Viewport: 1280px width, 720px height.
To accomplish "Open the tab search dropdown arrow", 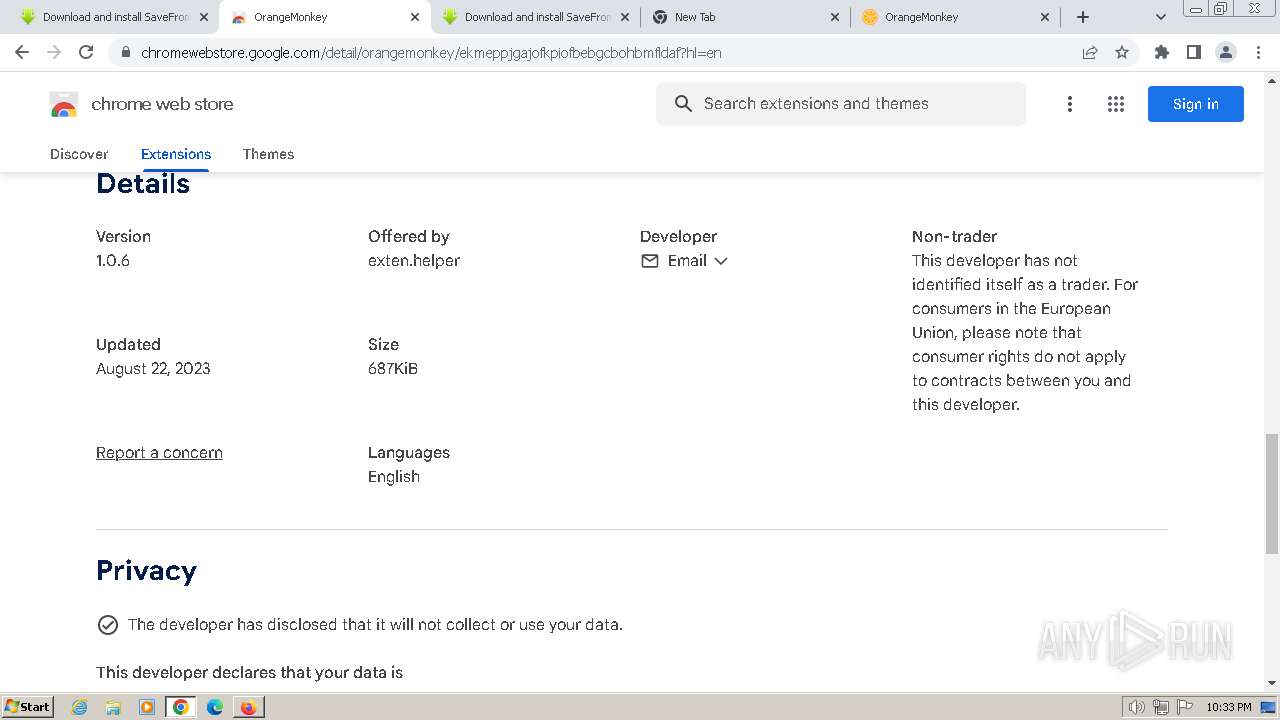I will point(1161,17).
